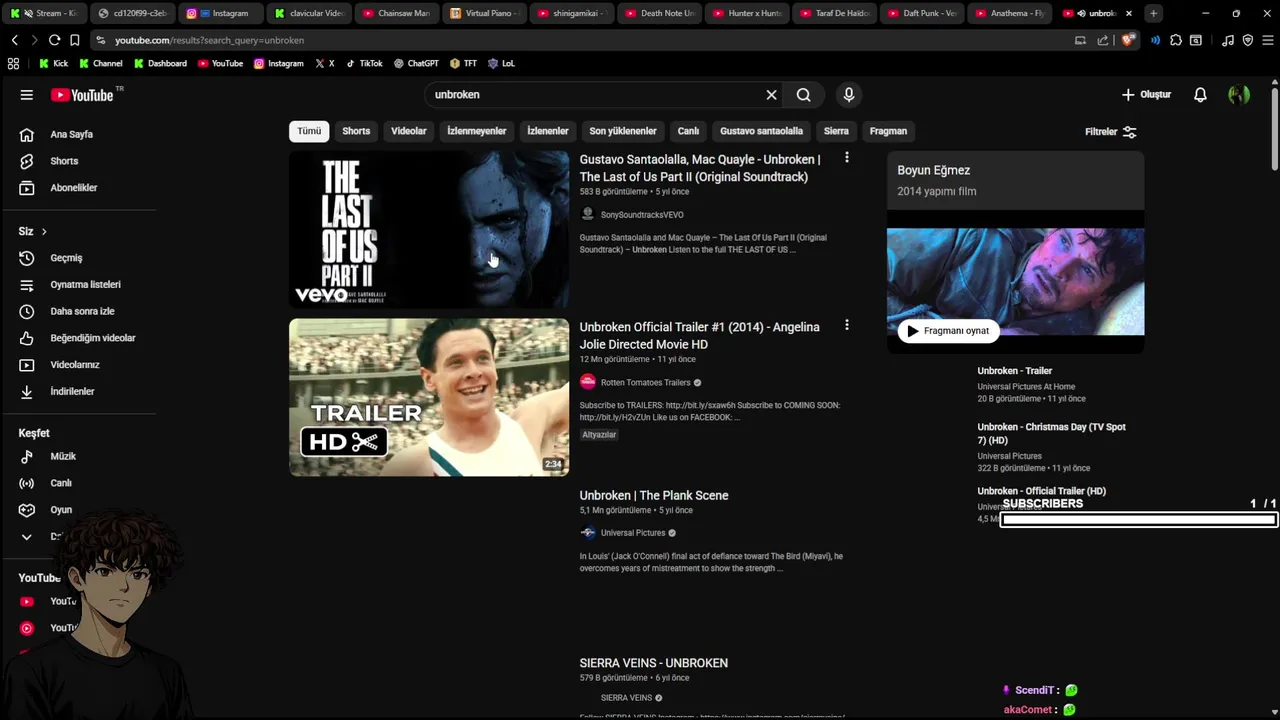Screen dimensions: 1280x720
Task: Click the Altyazılar subtitles badge
Action: coord(599,435)
